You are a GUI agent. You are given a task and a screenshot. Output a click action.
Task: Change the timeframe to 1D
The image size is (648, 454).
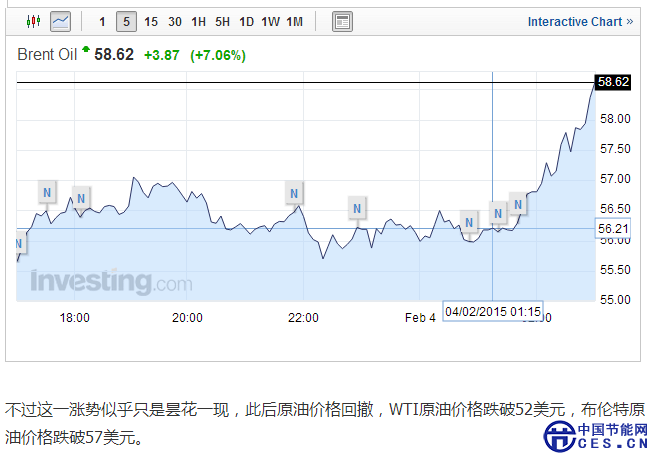click(246, 21)
